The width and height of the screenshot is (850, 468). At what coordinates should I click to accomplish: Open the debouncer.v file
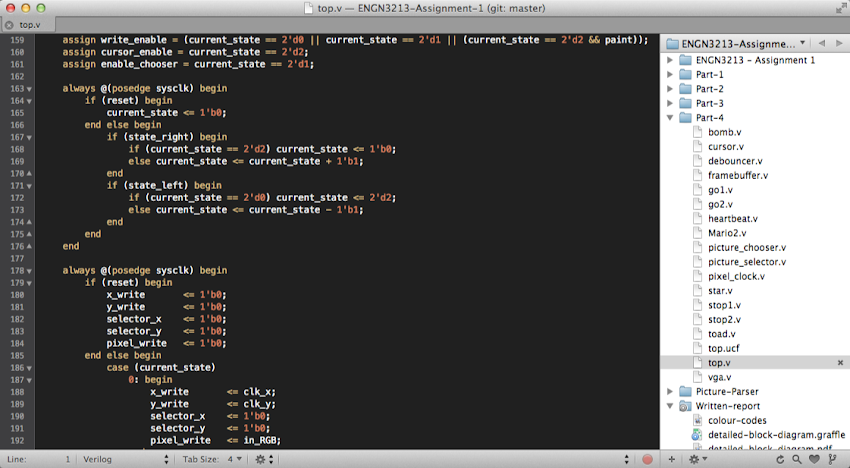click(735, 161)
